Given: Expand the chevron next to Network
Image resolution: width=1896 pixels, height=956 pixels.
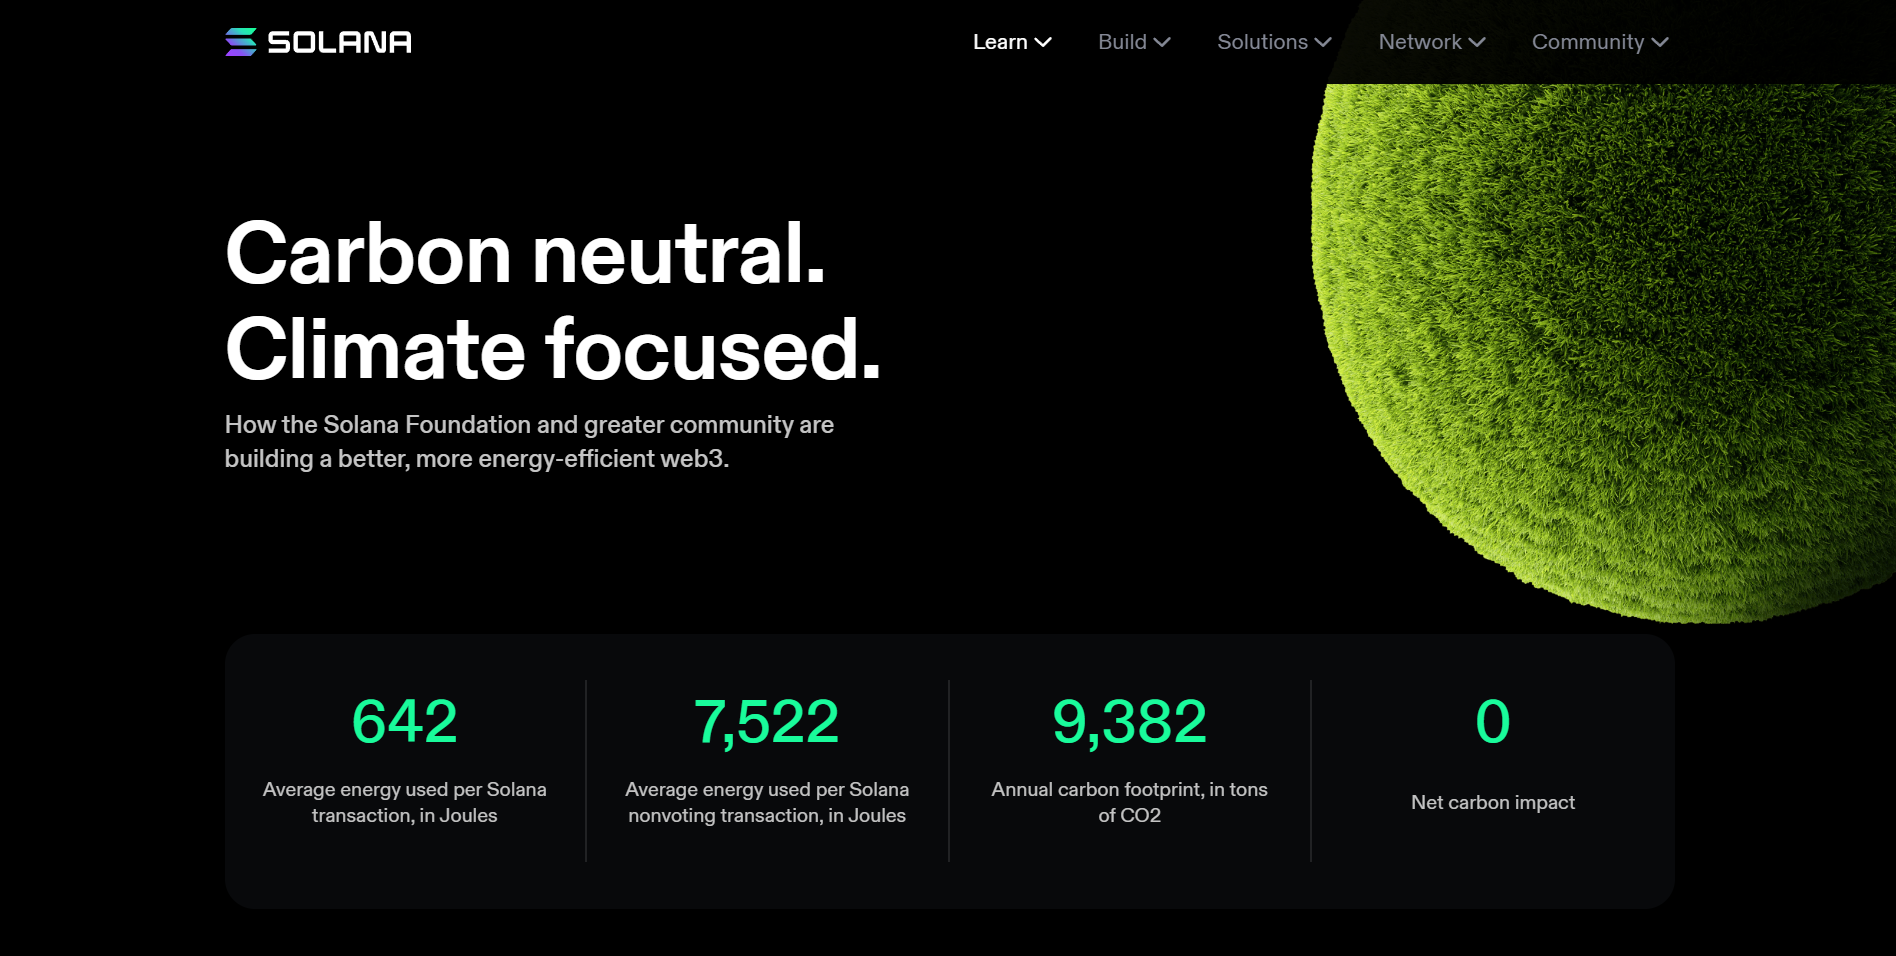Looking at the screenshot, I should click(x=1477, y=42).
